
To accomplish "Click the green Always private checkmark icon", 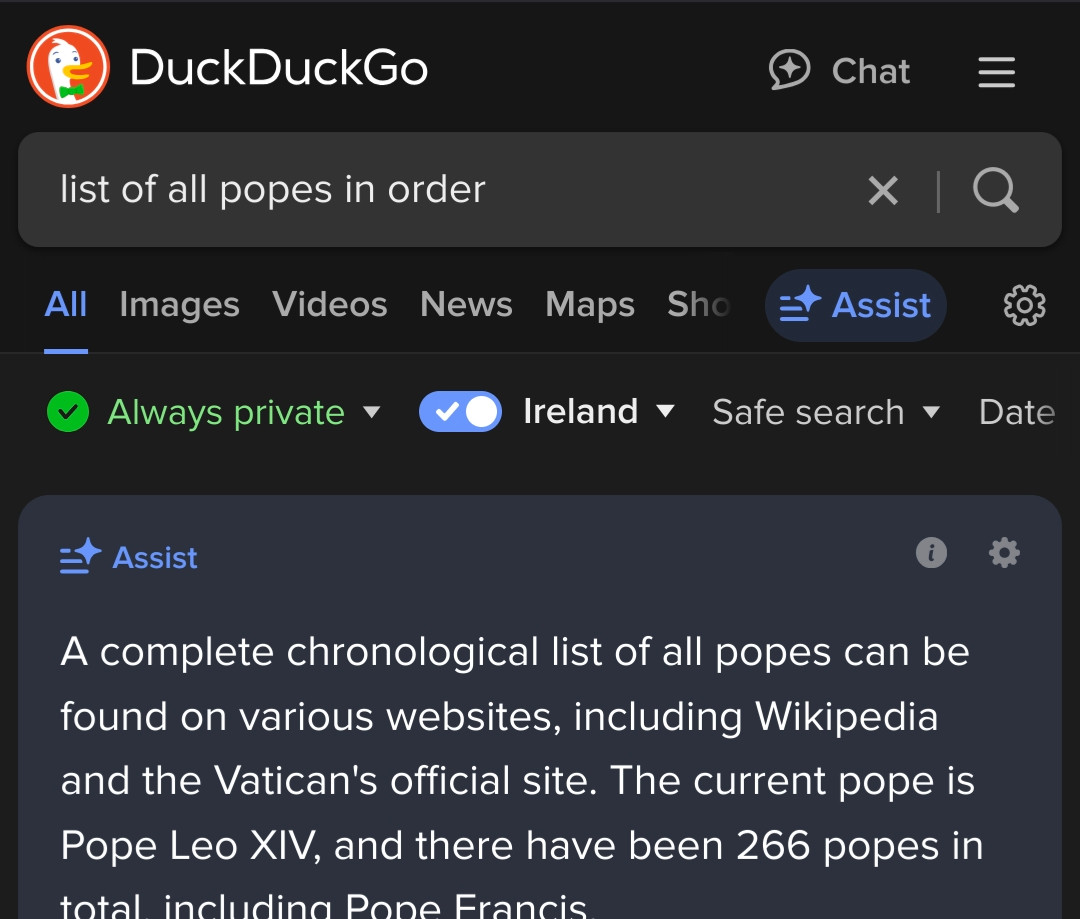I will click(68, 412).
